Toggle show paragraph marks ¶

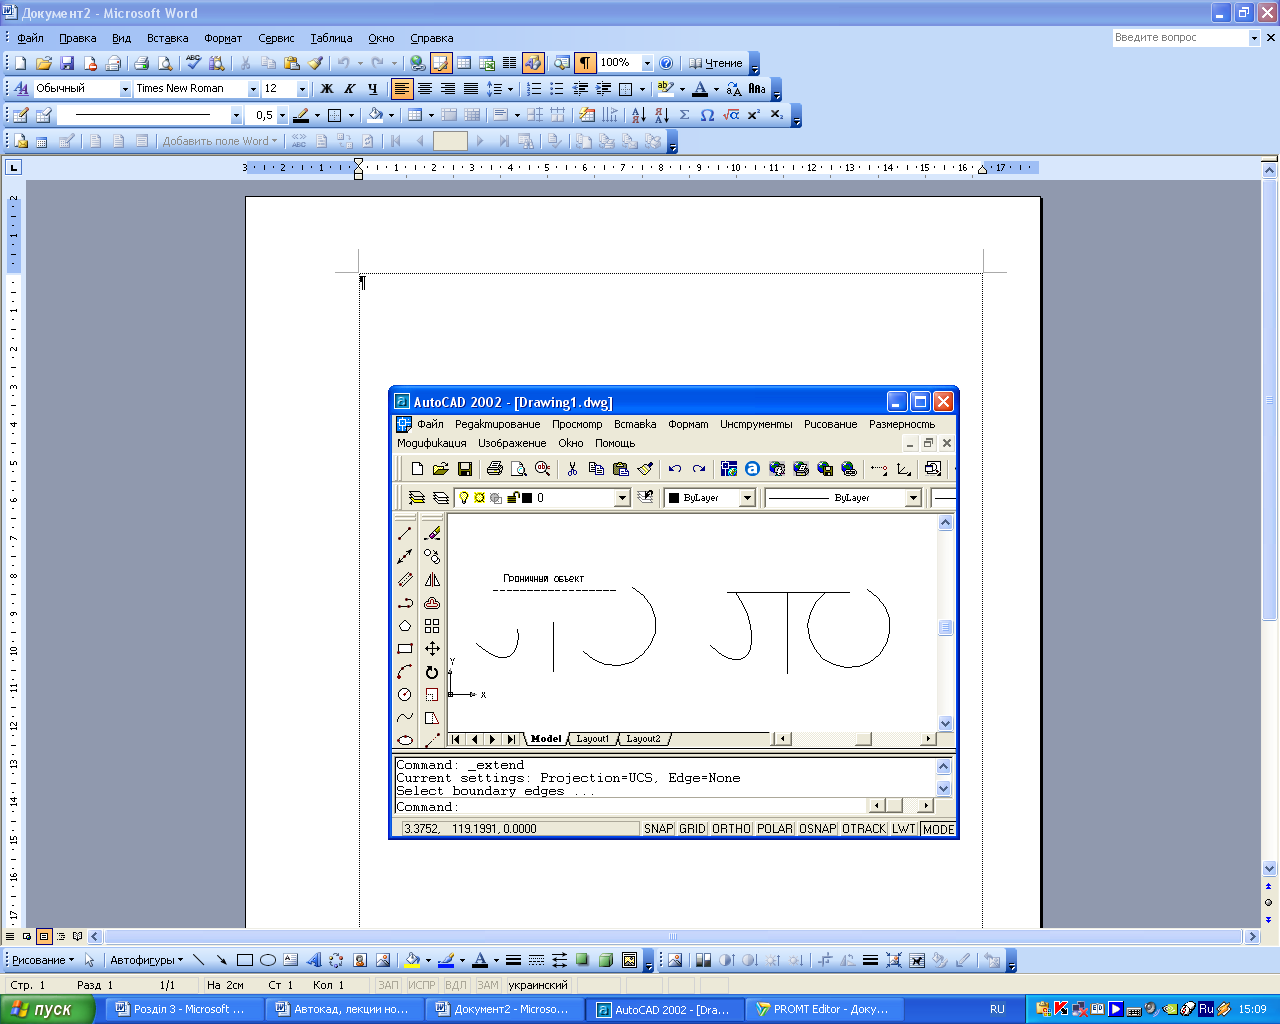(585, 63)
